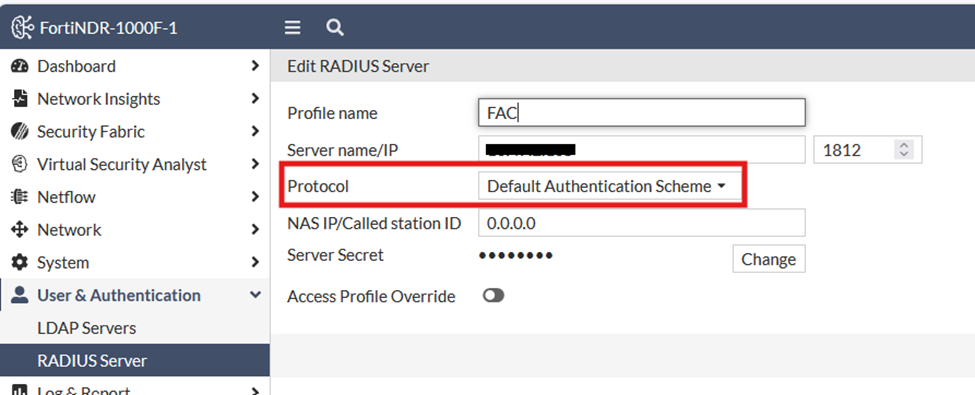Select RADIUS Server submenu item

point(135,360)
